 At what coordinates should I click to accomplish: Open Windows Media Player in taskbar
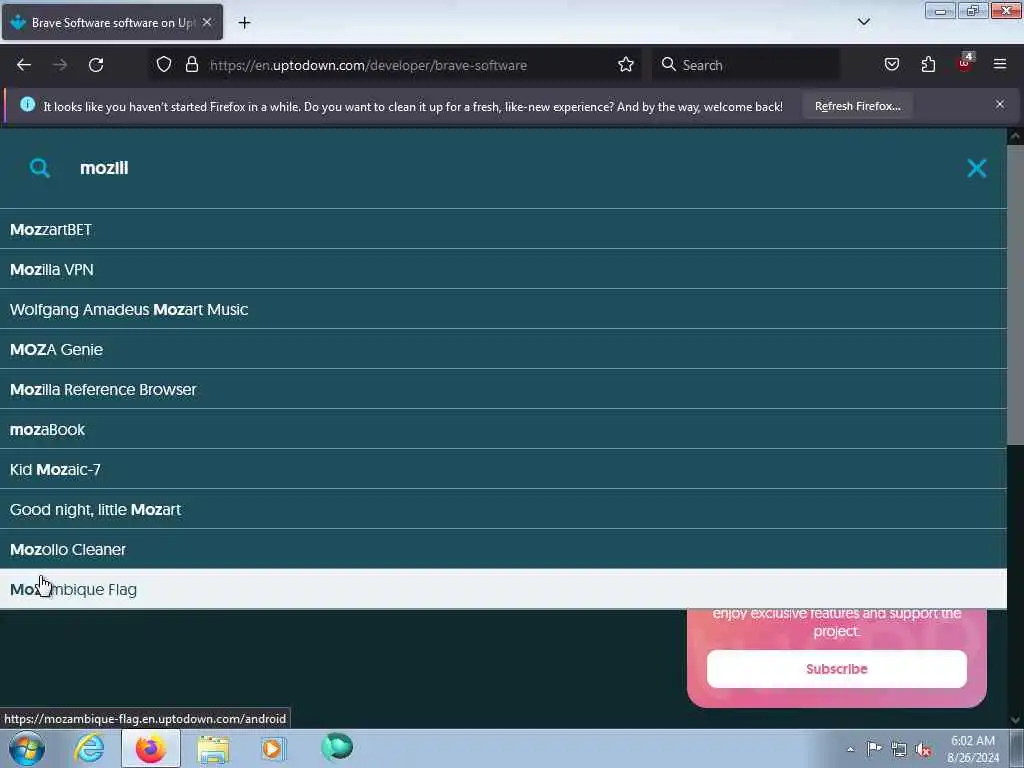coord(274,748)
